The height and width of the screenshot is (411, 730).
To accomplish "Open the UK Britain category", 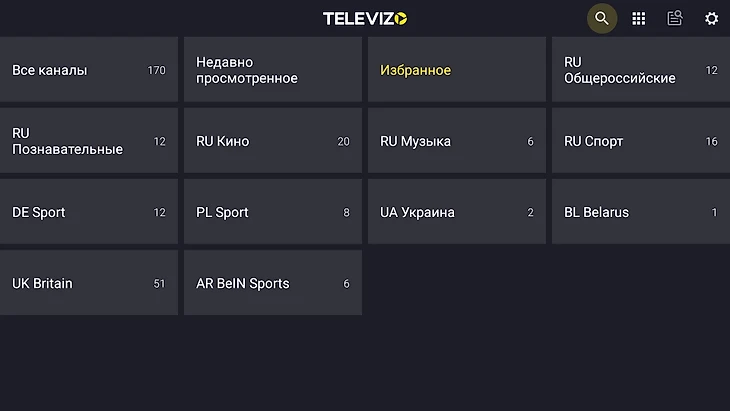I will tap(88, 283).
